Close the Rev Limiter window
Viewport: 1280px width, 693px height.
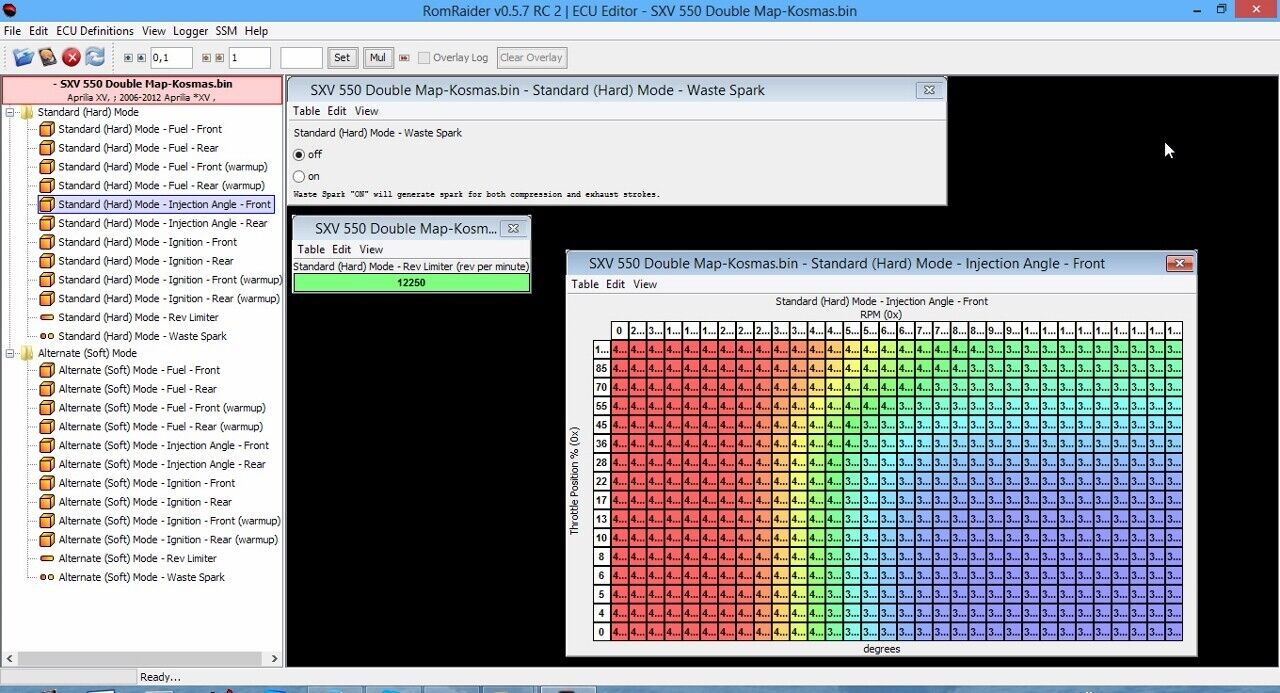[x=513, y=228]
